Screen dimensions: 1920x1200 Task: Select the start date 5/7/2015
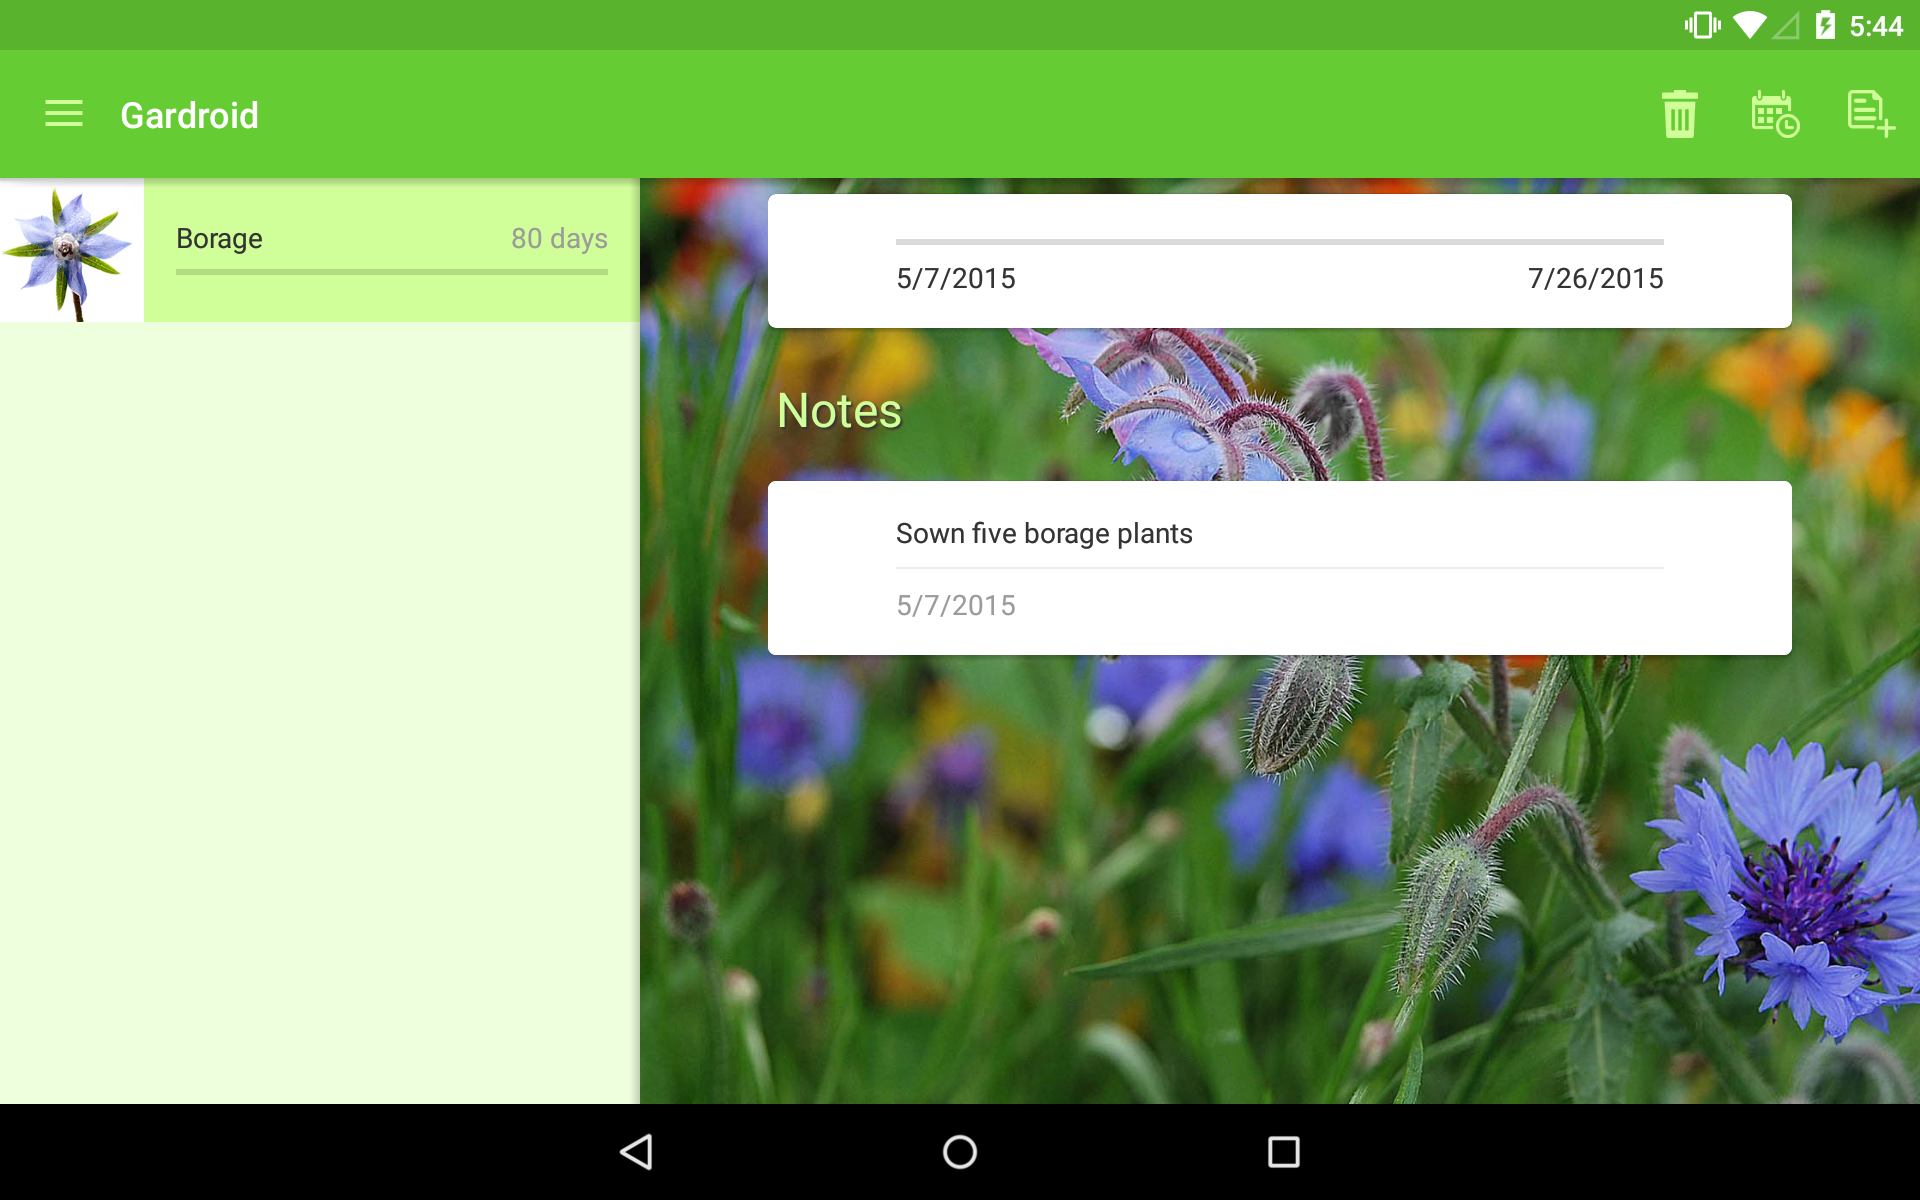[x=956, y=279]
